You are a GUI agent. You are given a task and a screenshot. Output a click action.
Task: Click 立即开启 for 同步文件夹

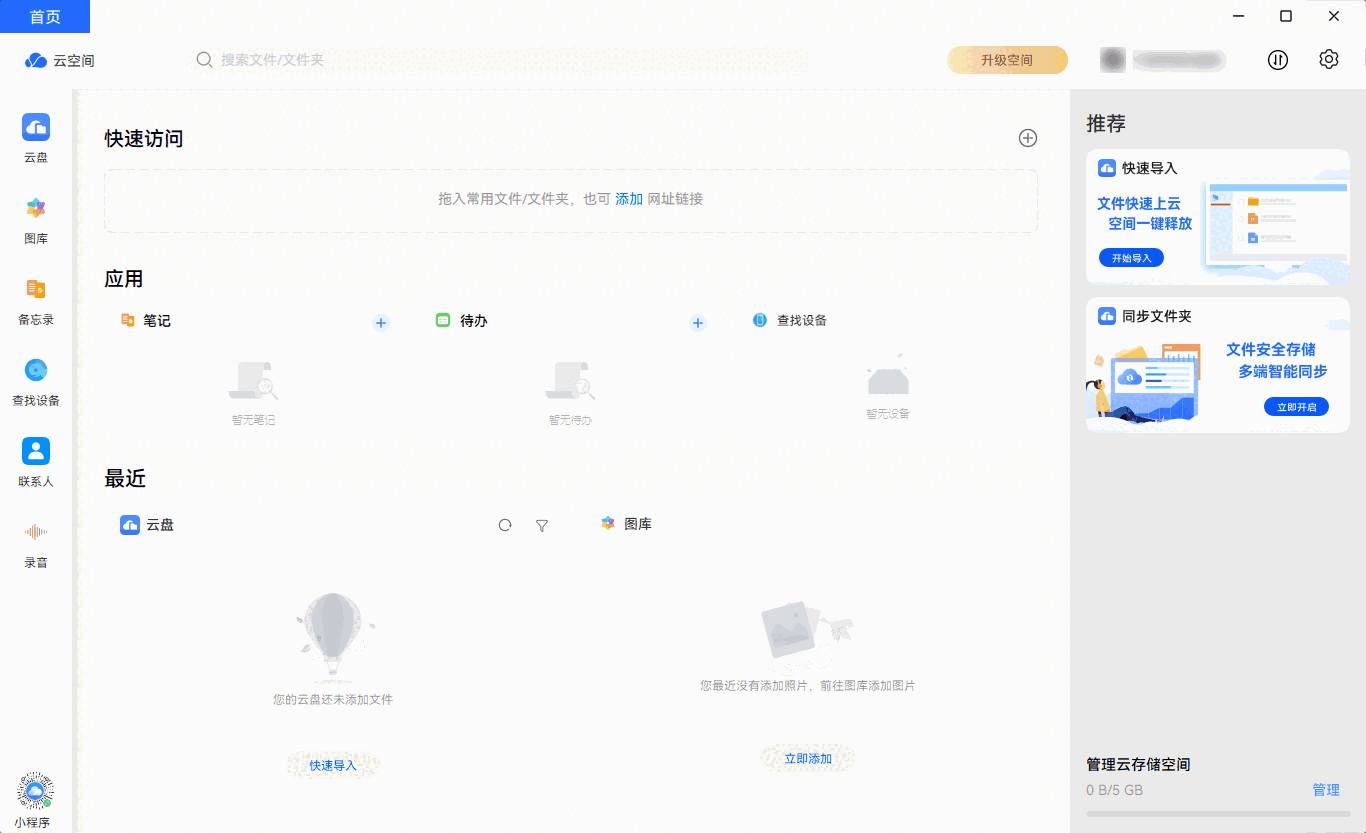pos(1297,406)
